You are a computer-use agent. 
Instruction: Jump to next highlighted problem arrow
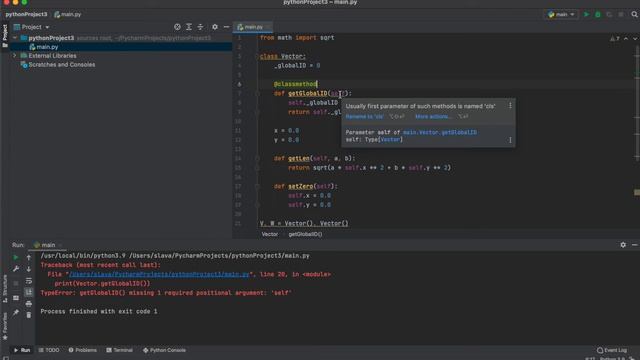tap(635, 38)
